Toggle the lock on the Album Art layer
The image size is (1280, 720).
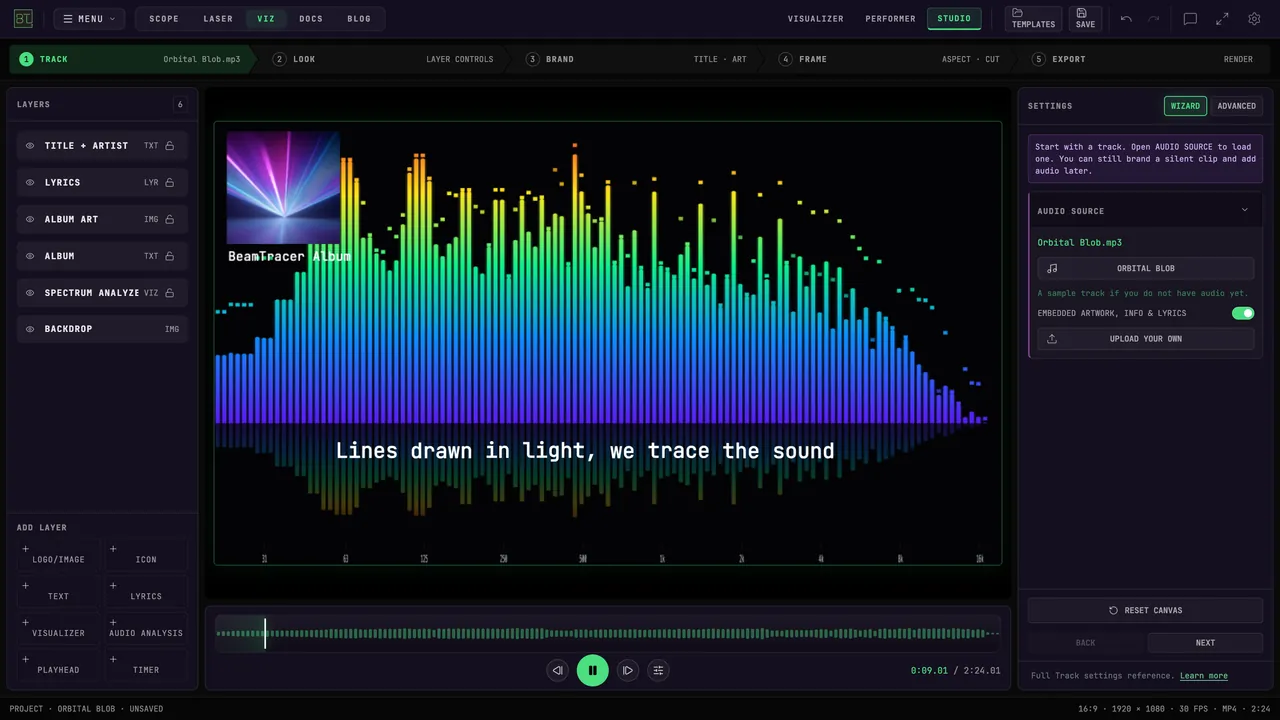pyautogui.click(x=170, y=219)
